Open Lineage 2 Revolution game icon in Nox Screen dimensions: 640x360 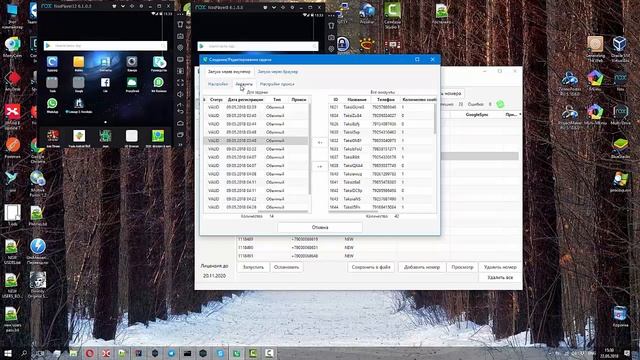tap(79, 104)
